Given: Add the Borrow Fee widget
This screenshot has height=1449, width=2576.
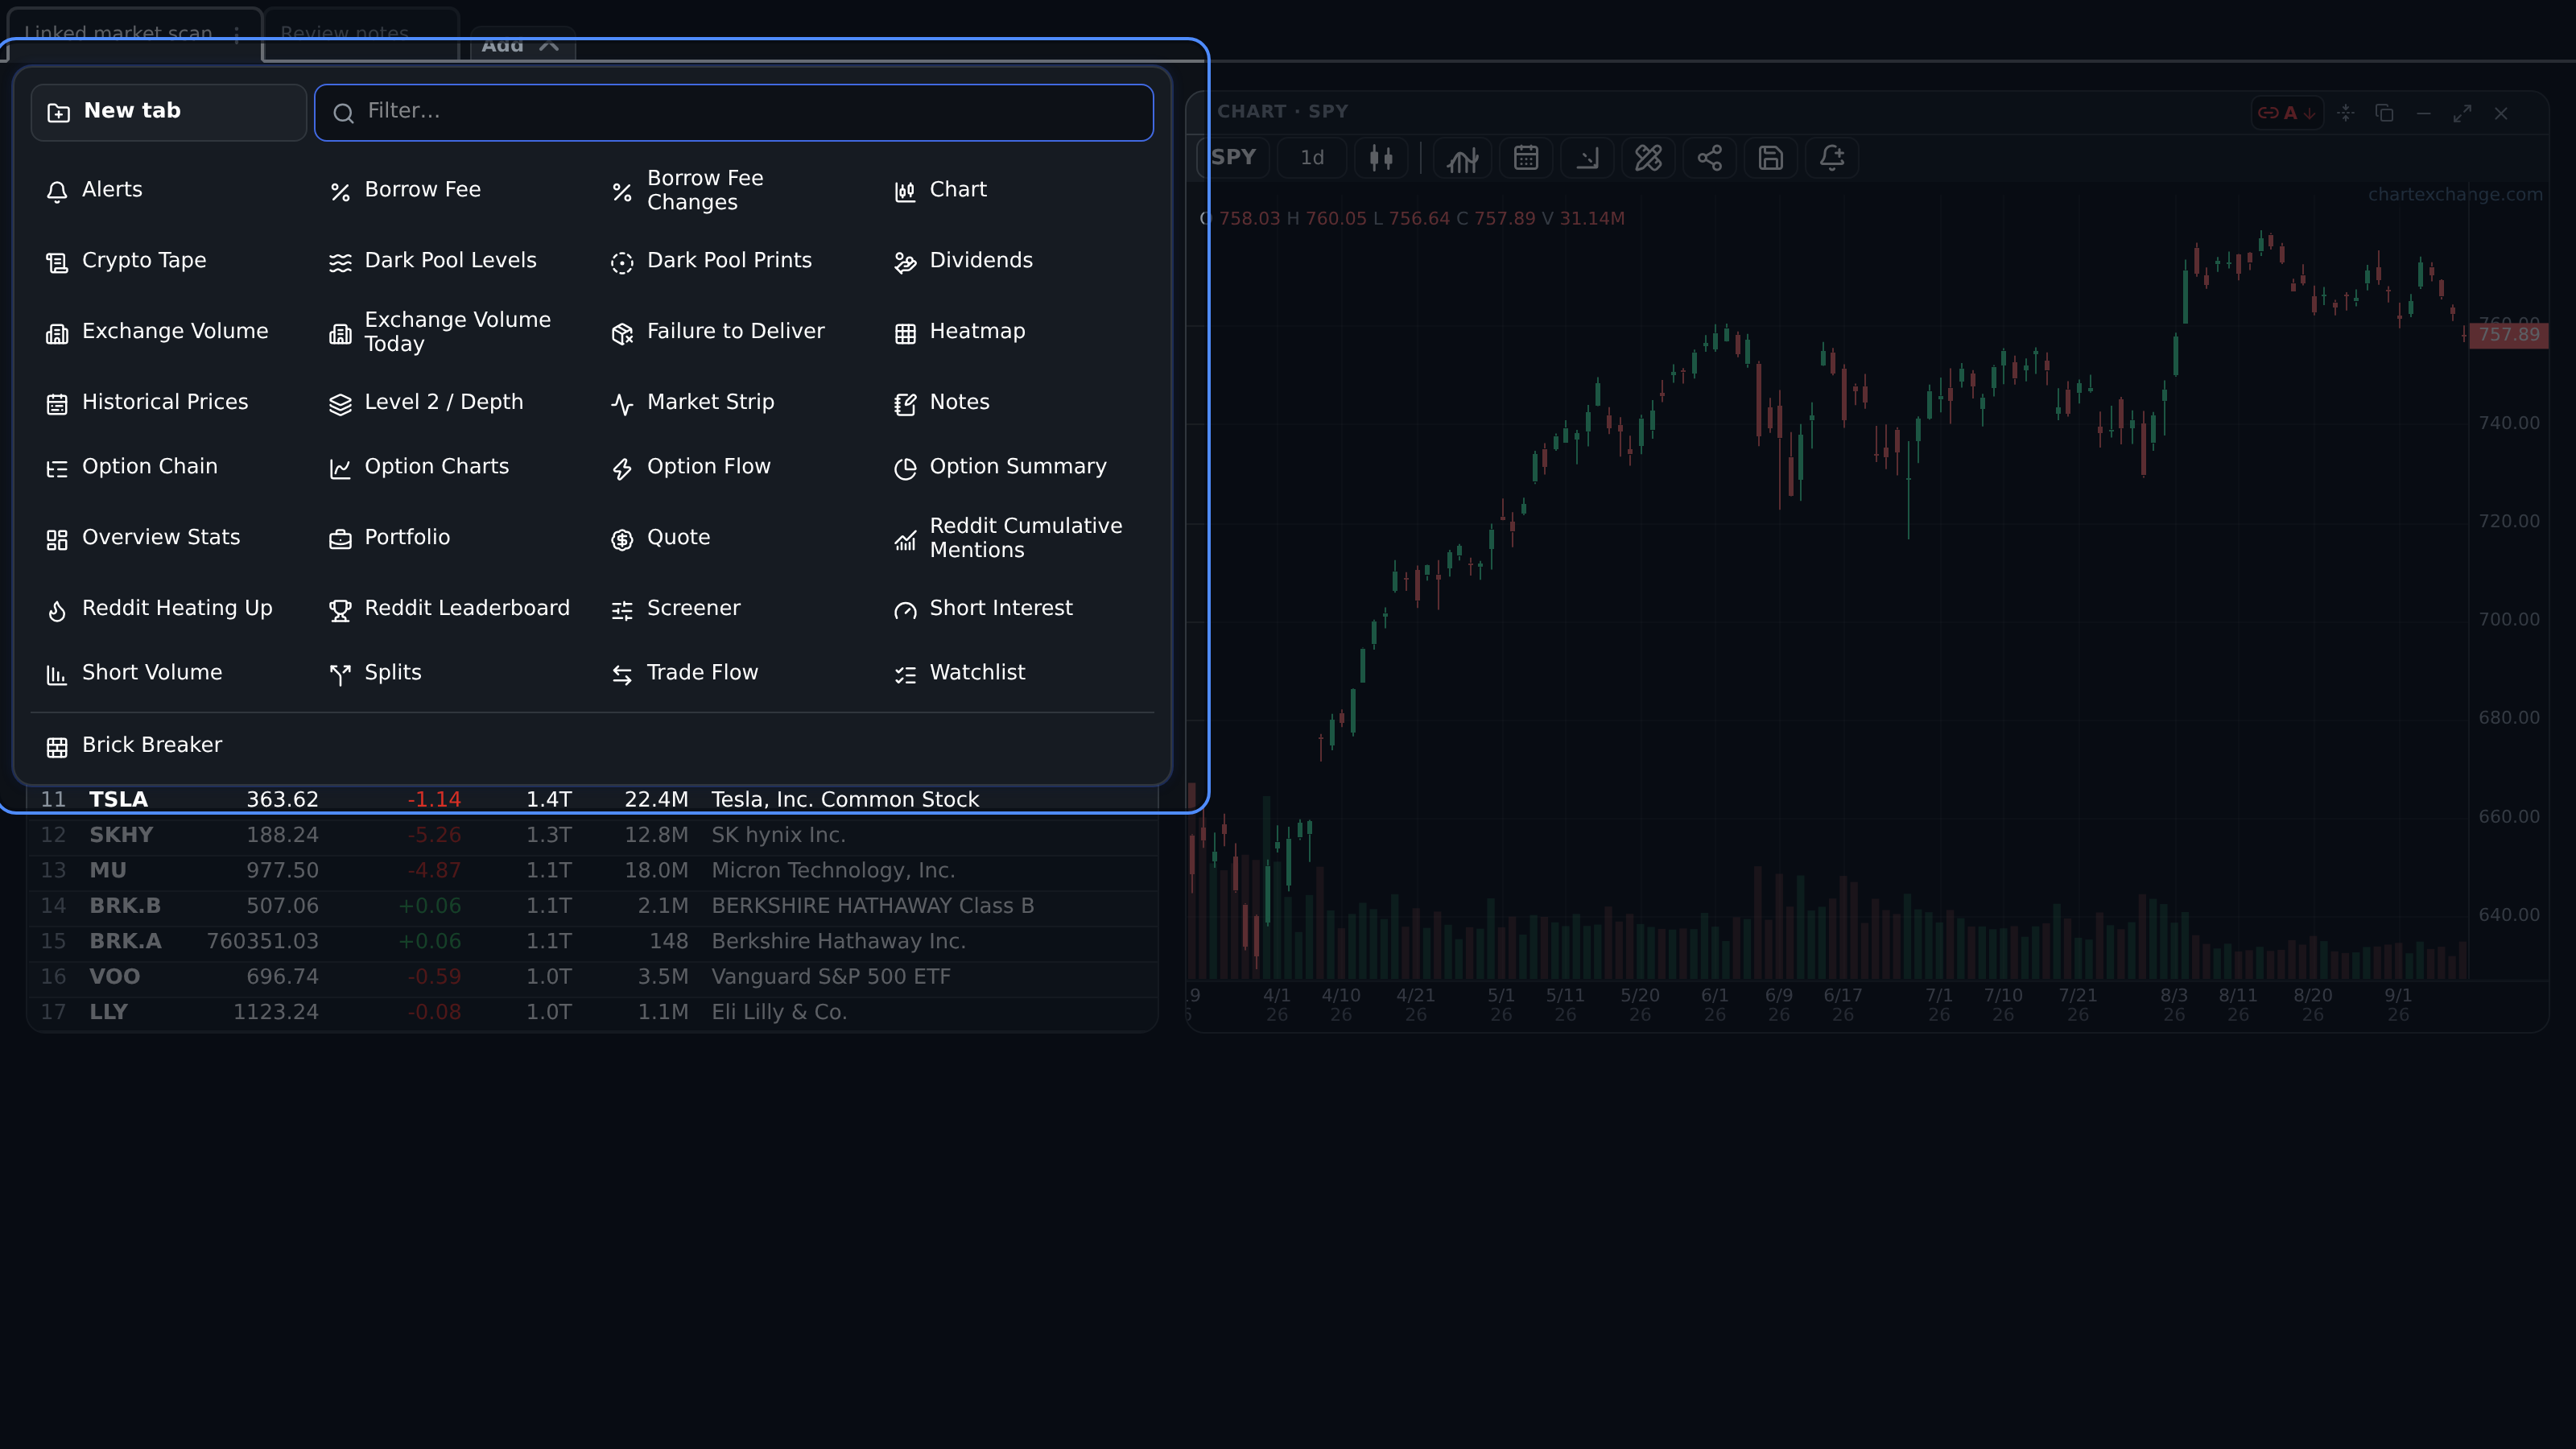Looking at the screenshot, I should pyautogui.click(x=405, y=190).
